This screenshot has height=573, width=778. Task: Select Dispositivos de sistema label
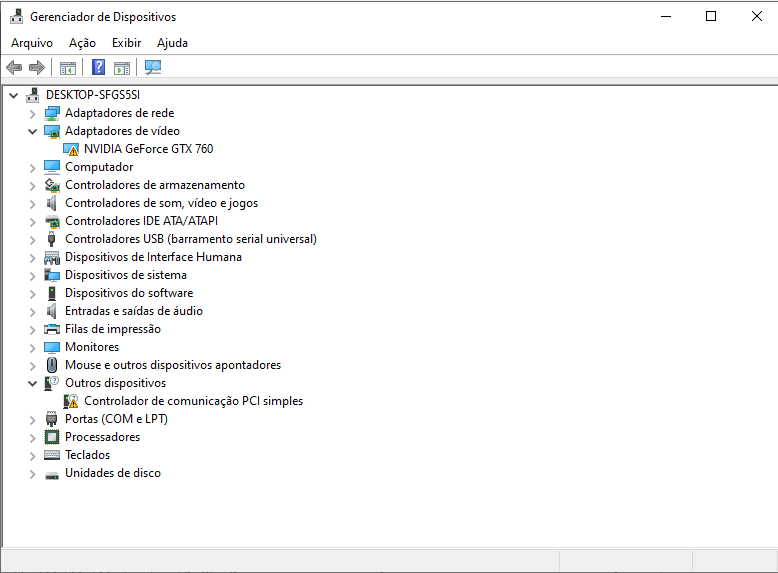[126, 275]
